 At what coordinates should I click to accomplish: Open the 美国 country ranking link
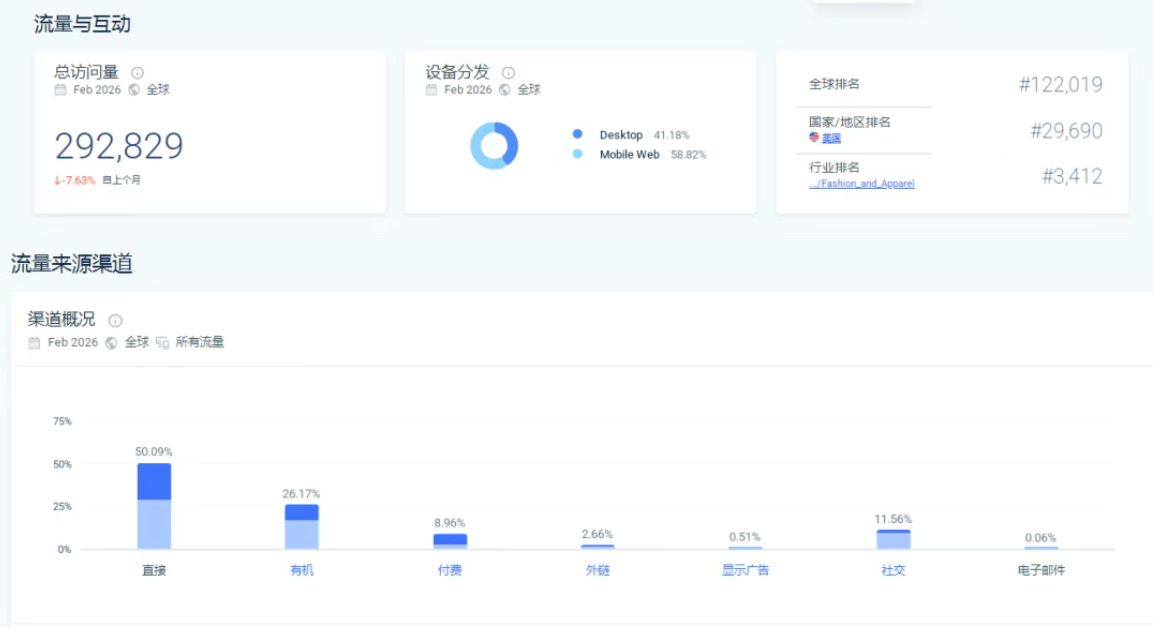click(x=831, y=139)
